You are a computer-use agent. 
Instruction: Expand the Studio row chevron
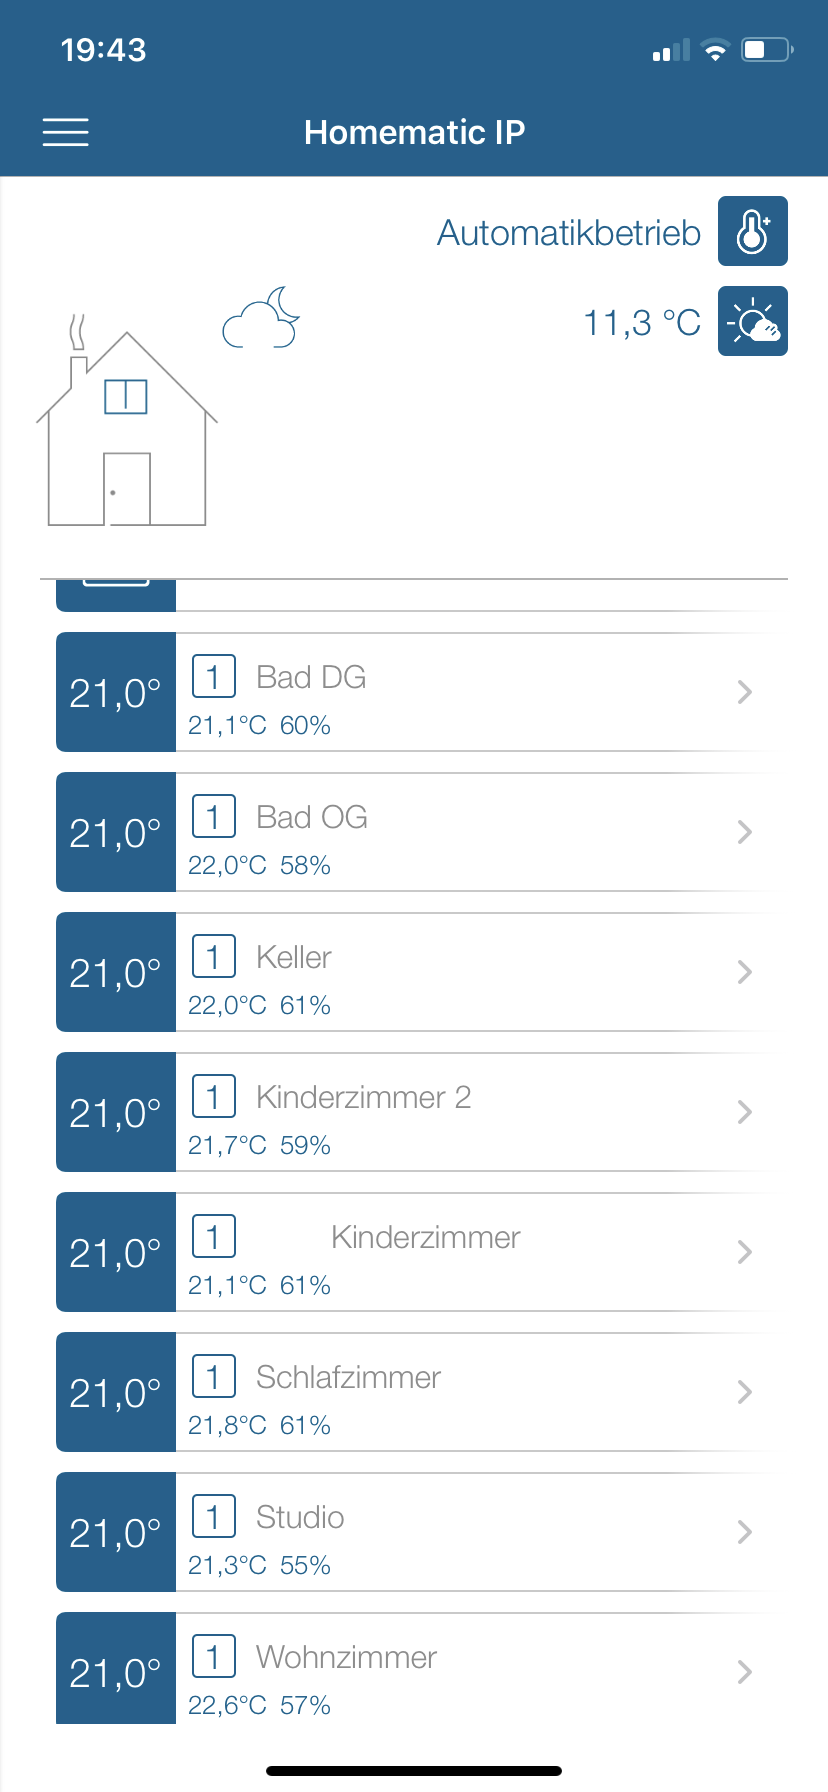744,1532
